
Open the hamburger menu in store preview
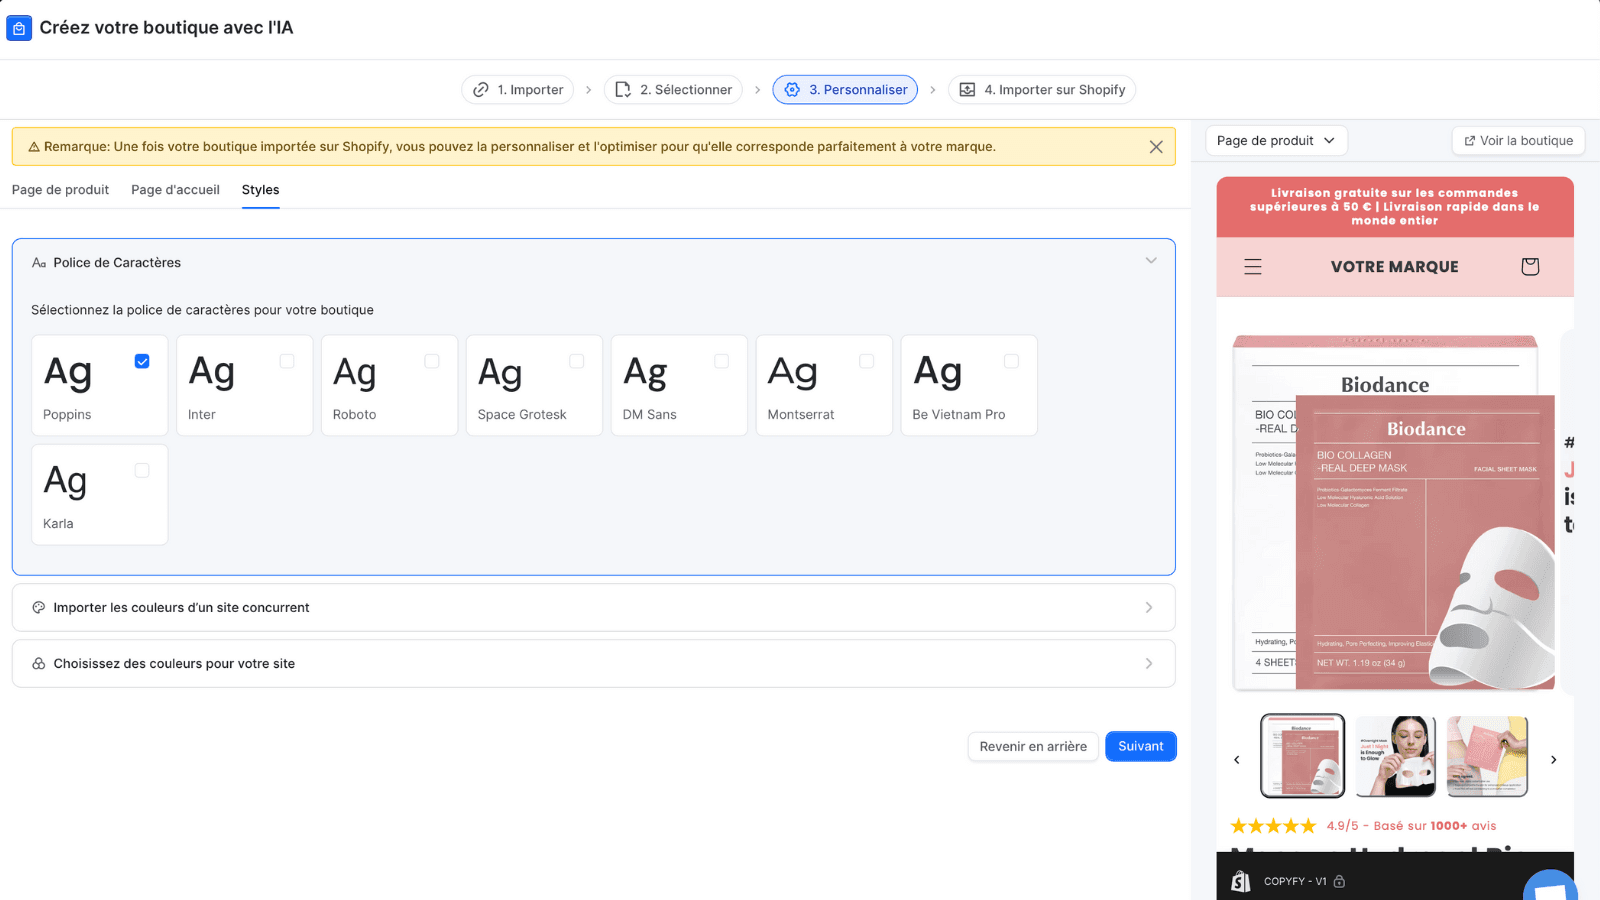[1252, 267]
